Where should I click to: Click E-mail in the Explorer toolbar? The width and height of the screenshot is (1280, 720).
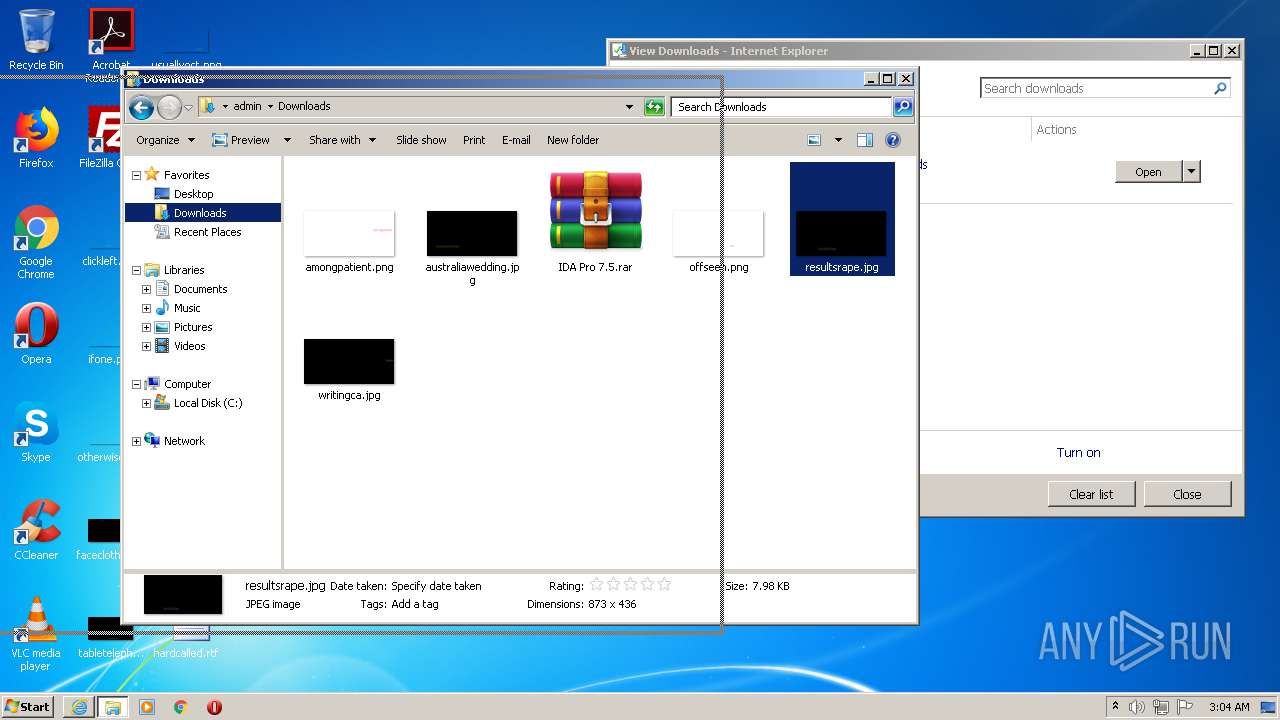(x=516, y=140)
